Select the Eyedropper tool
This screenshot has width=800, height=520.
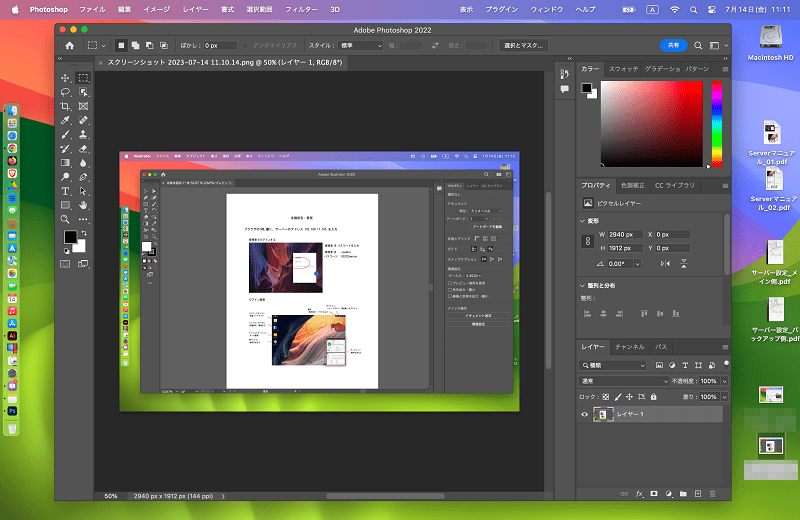65,120
